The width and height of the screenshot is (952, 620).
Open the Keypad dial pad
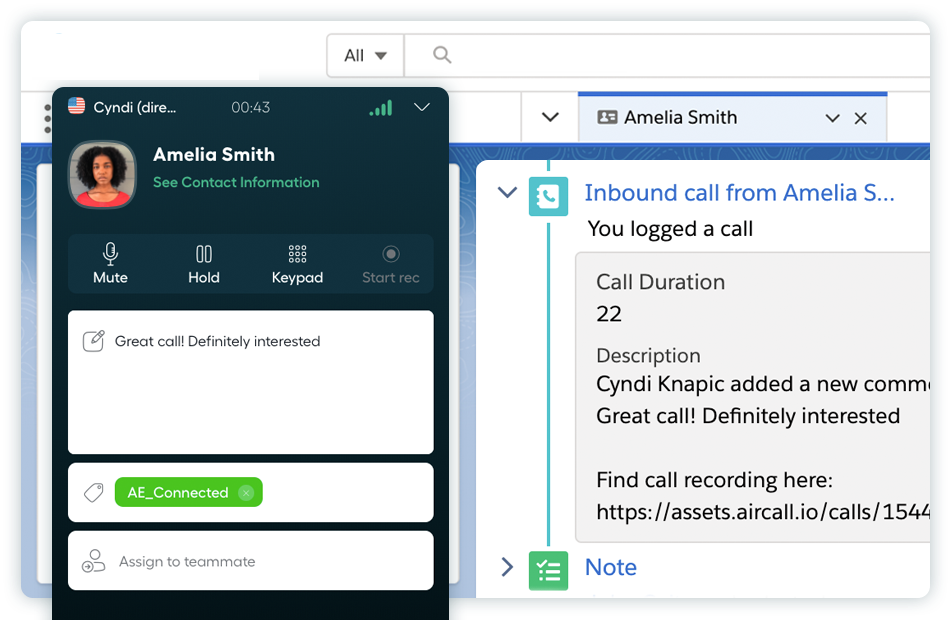coord(297,264)
